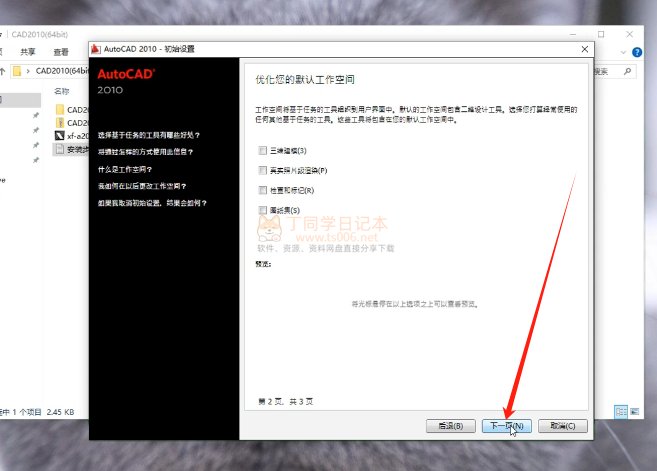This screenshot has width=657, height=471.
Task: Switch Explorer to large icons view
Action: (x=635, y=412)
